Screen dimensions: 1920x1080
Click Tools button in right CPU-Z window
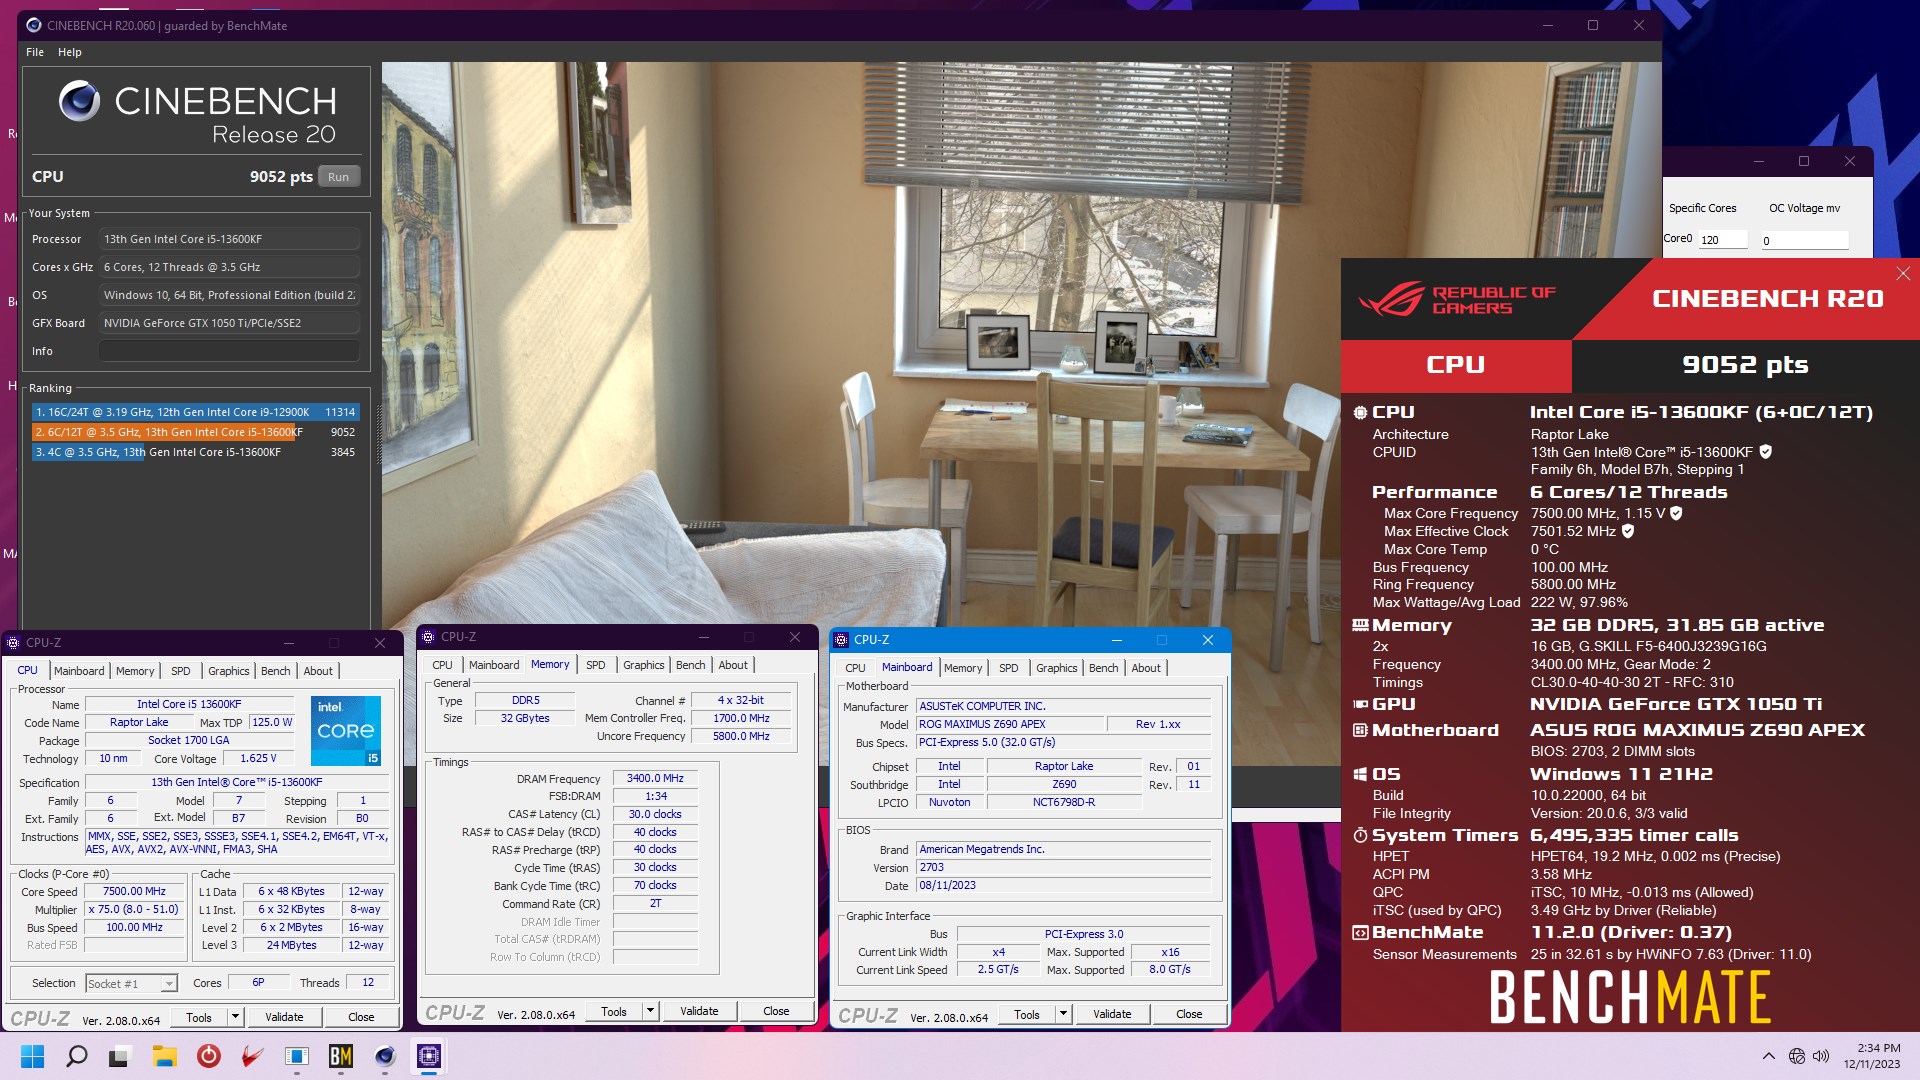pos(1027,1014)
